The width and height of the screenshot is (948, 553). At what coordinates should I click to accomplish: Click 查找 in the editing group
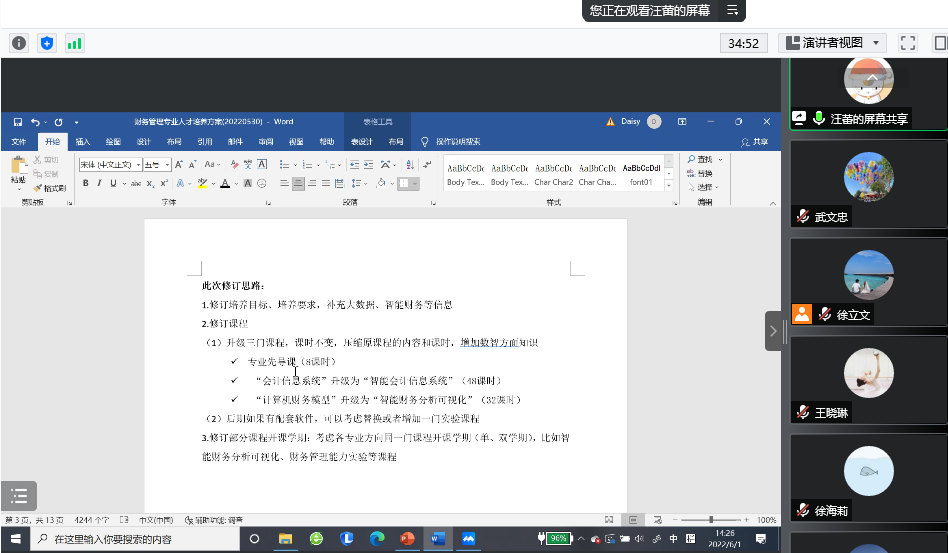pos(704,160)
